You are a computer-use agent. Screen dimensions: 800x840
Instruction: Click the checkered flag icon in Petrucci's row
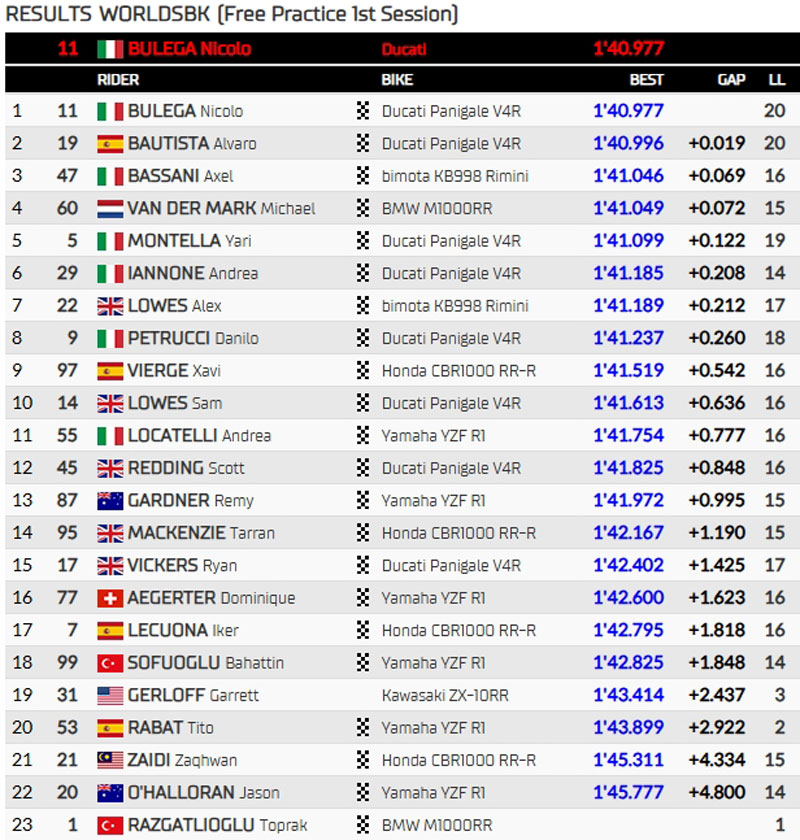[x=363, y=338]
